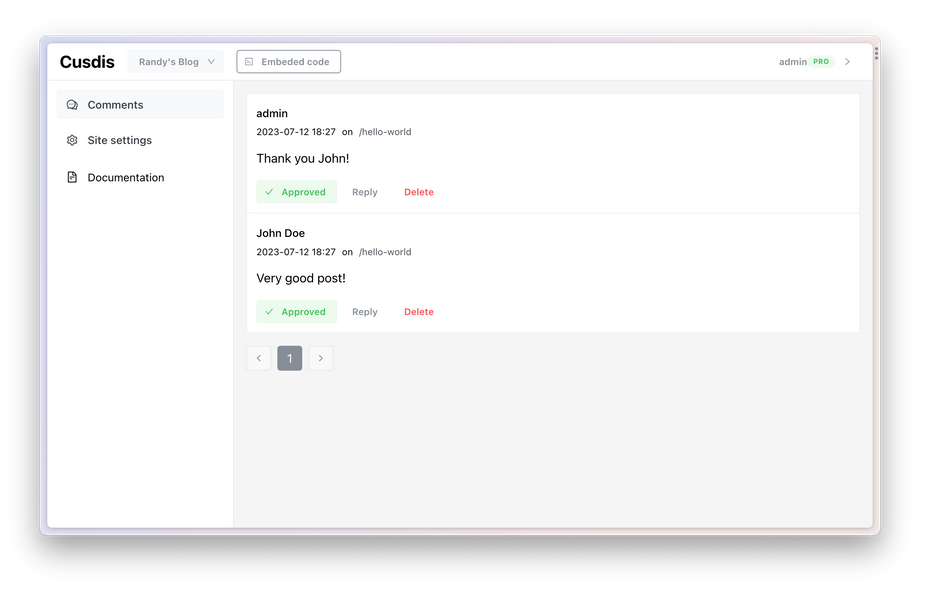
Task: Open Documentation from the sidebar
Action: 125,178
